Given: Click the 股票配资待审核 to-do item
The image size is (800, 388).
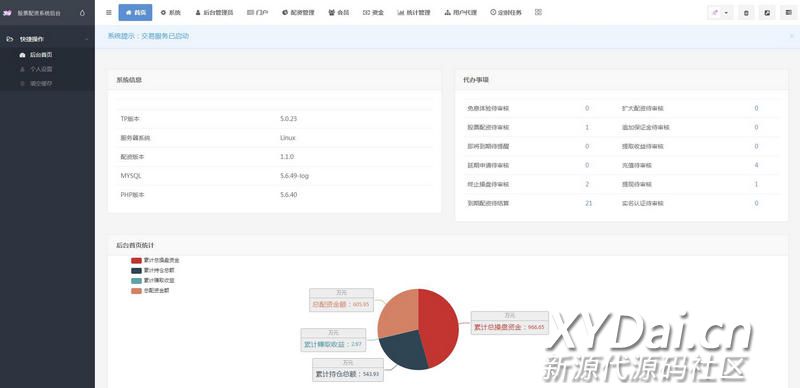Looking at the screenshot, I should pos(488,127).
